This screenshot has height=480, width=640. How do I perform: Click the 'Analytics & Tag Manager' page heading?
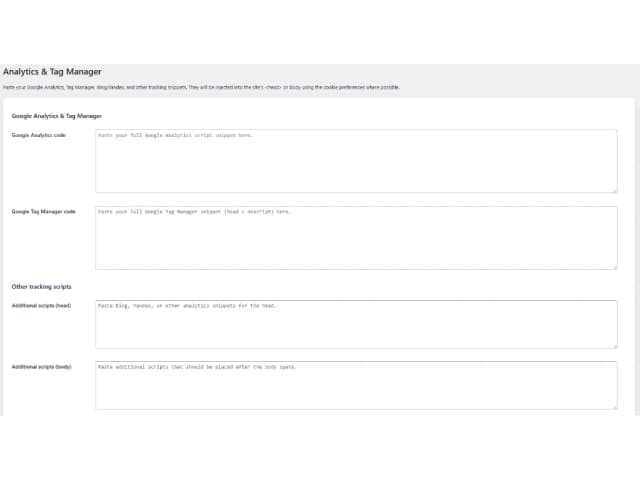pyautogui.click(x=52, y=72)
